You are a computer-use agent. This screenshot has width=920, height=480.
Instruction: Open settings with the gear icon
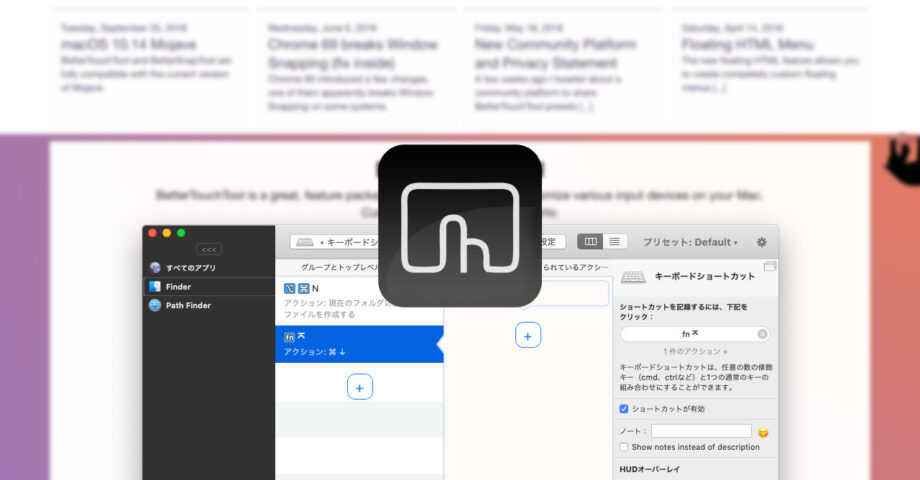[762, 242]
